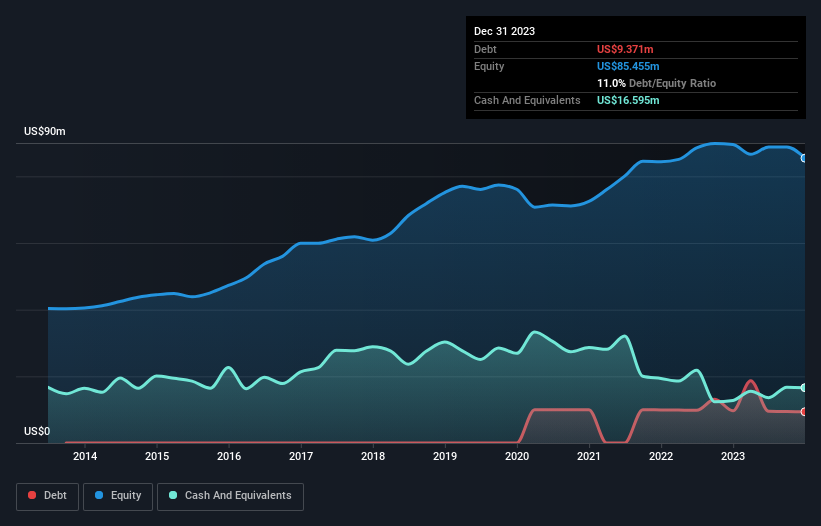Click the US$9.371m debt value
The height and width of the screenshot is (526, 821).
pos(625,49)
